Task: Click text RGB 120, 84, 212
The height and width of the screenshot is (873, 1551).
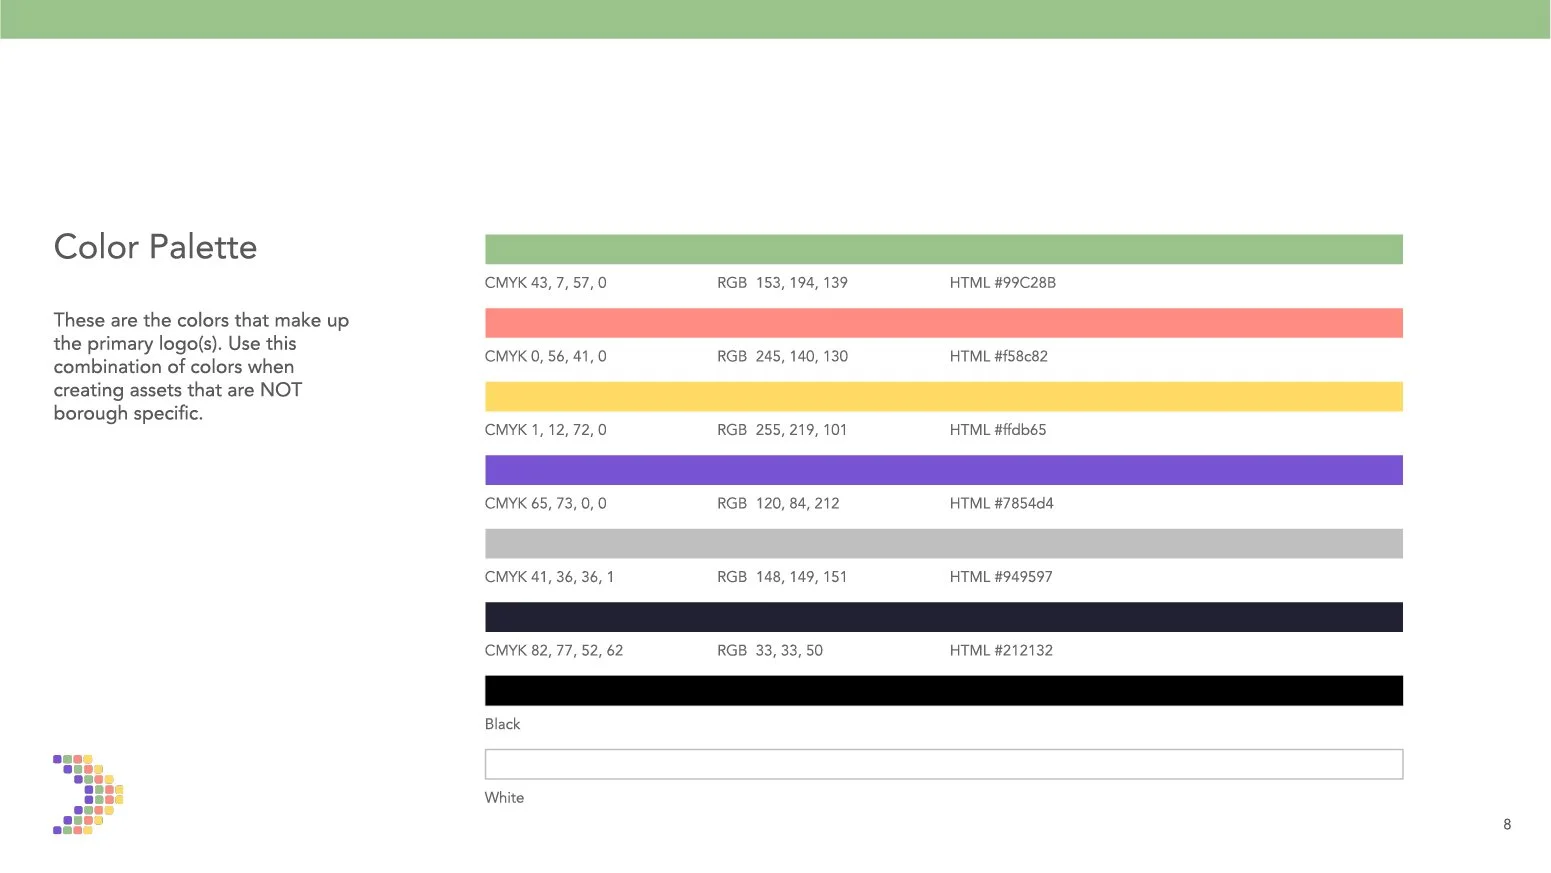Action: pyautogui.click(x=778, y=503)
